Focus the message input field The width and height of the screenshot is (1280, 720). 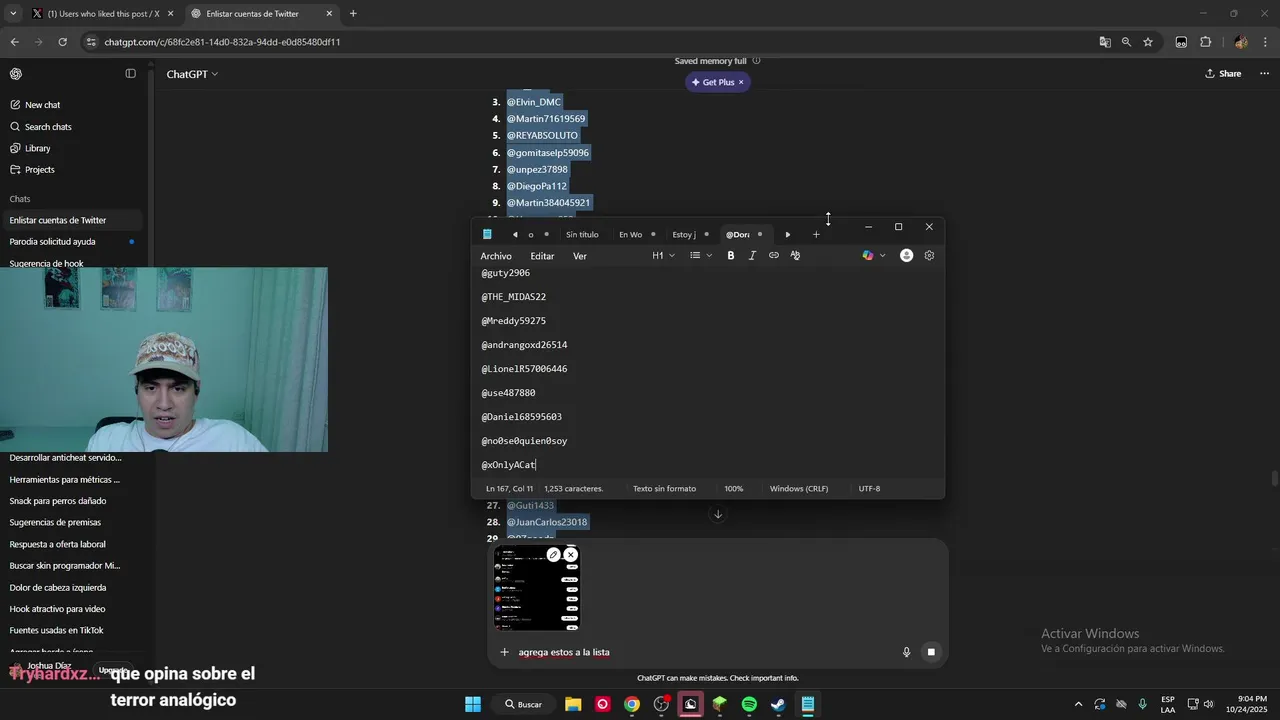pos(705,652)
